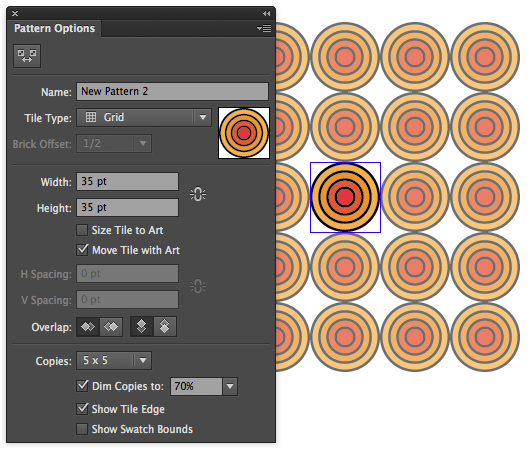Activate the Pattern Tile Tool icon
Viewport: 531px width, 449px height.
27,56
